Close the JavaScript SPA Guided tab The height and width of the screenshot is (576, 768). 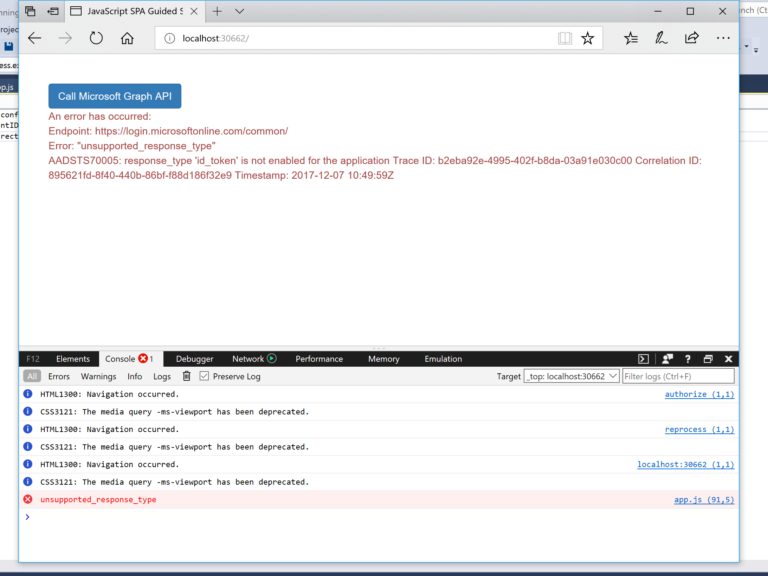[x=194, y=11]
